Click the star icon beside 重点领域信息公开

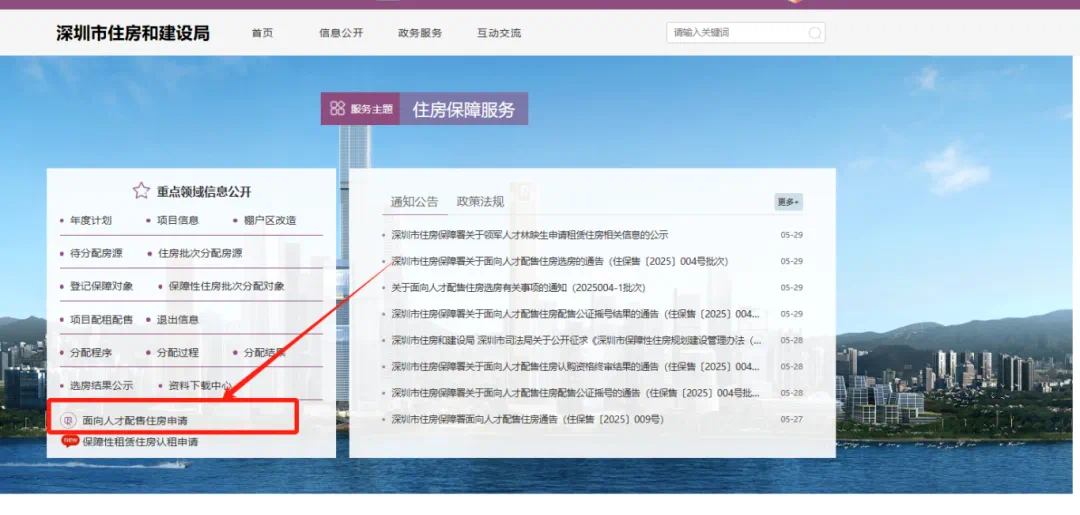click(141, 191)
